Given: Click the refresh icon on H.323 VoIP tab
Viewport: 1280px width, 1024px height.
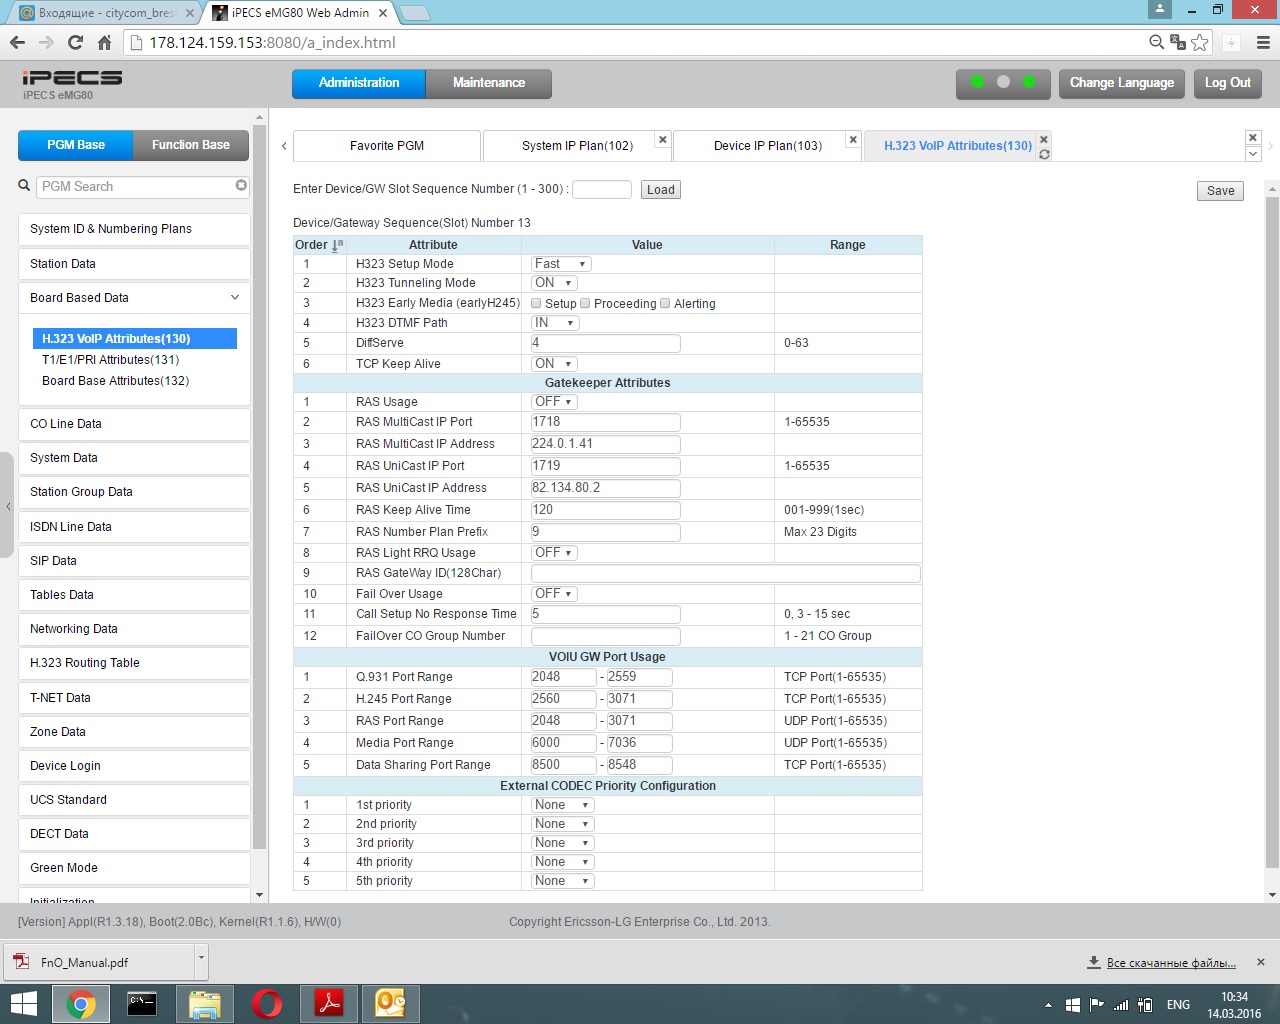Looking at the screenshot, I should pos(1044,155).
